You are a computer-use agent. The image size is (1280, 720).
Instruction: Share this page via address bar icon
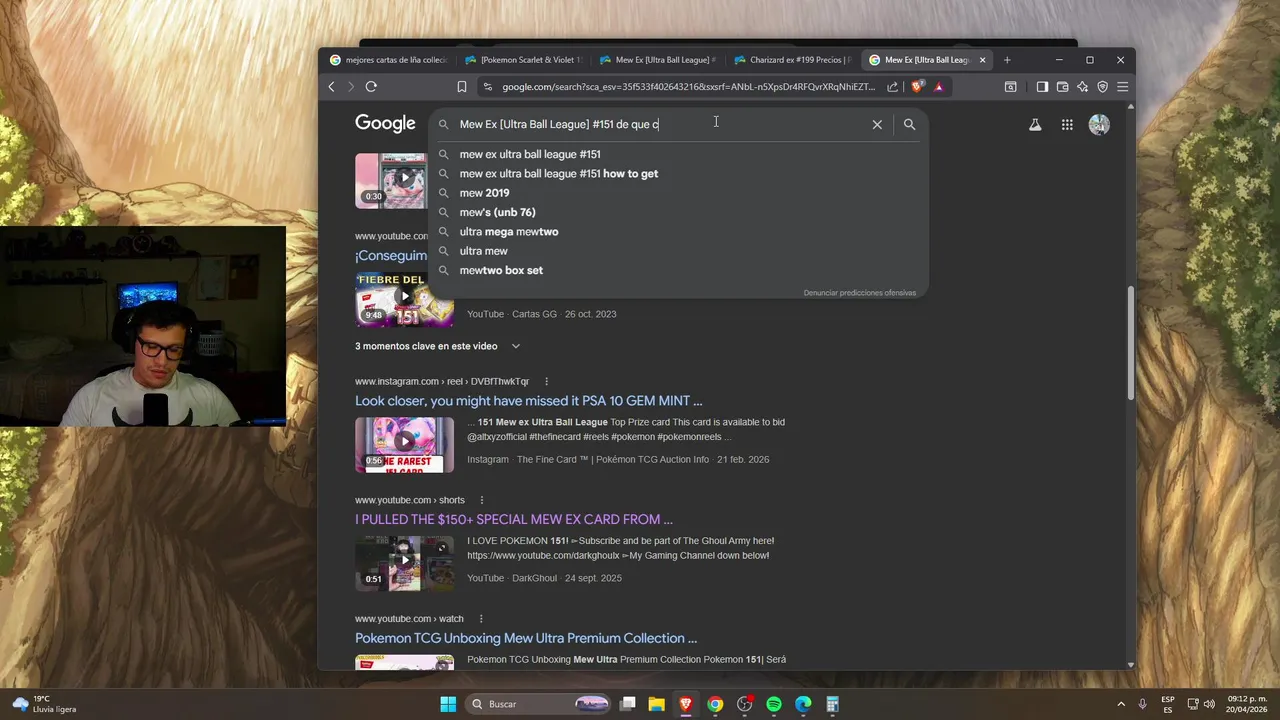(x=892, y=87)
